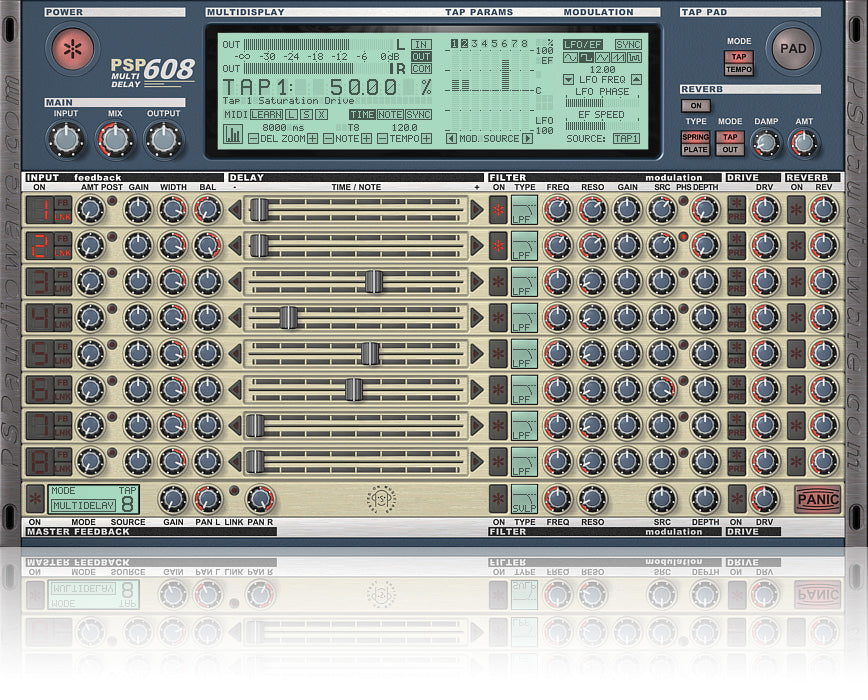Select the IN meter mode
Screen dimensions: 868x700
[x=421, y=44]
